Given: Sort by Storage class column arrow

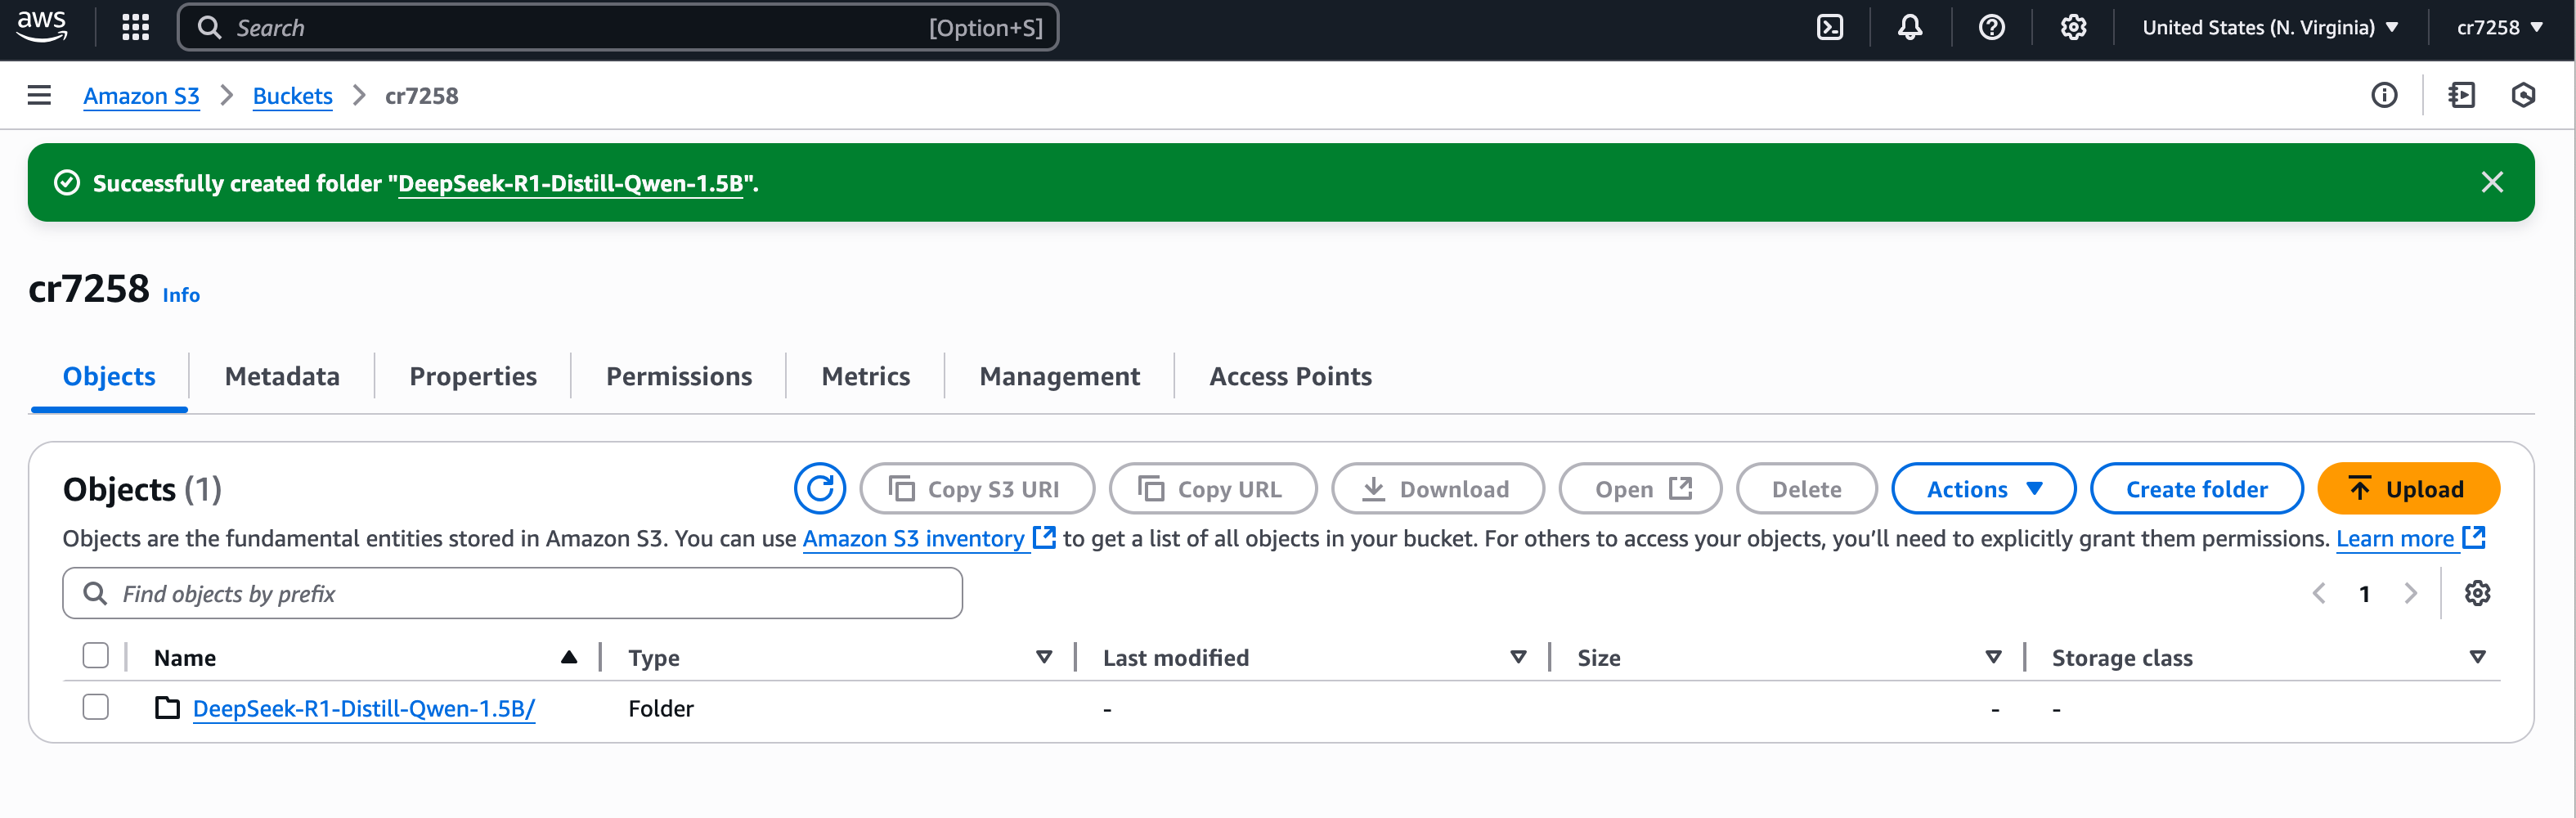Looking at the screenshot, I should [2476, 657].
